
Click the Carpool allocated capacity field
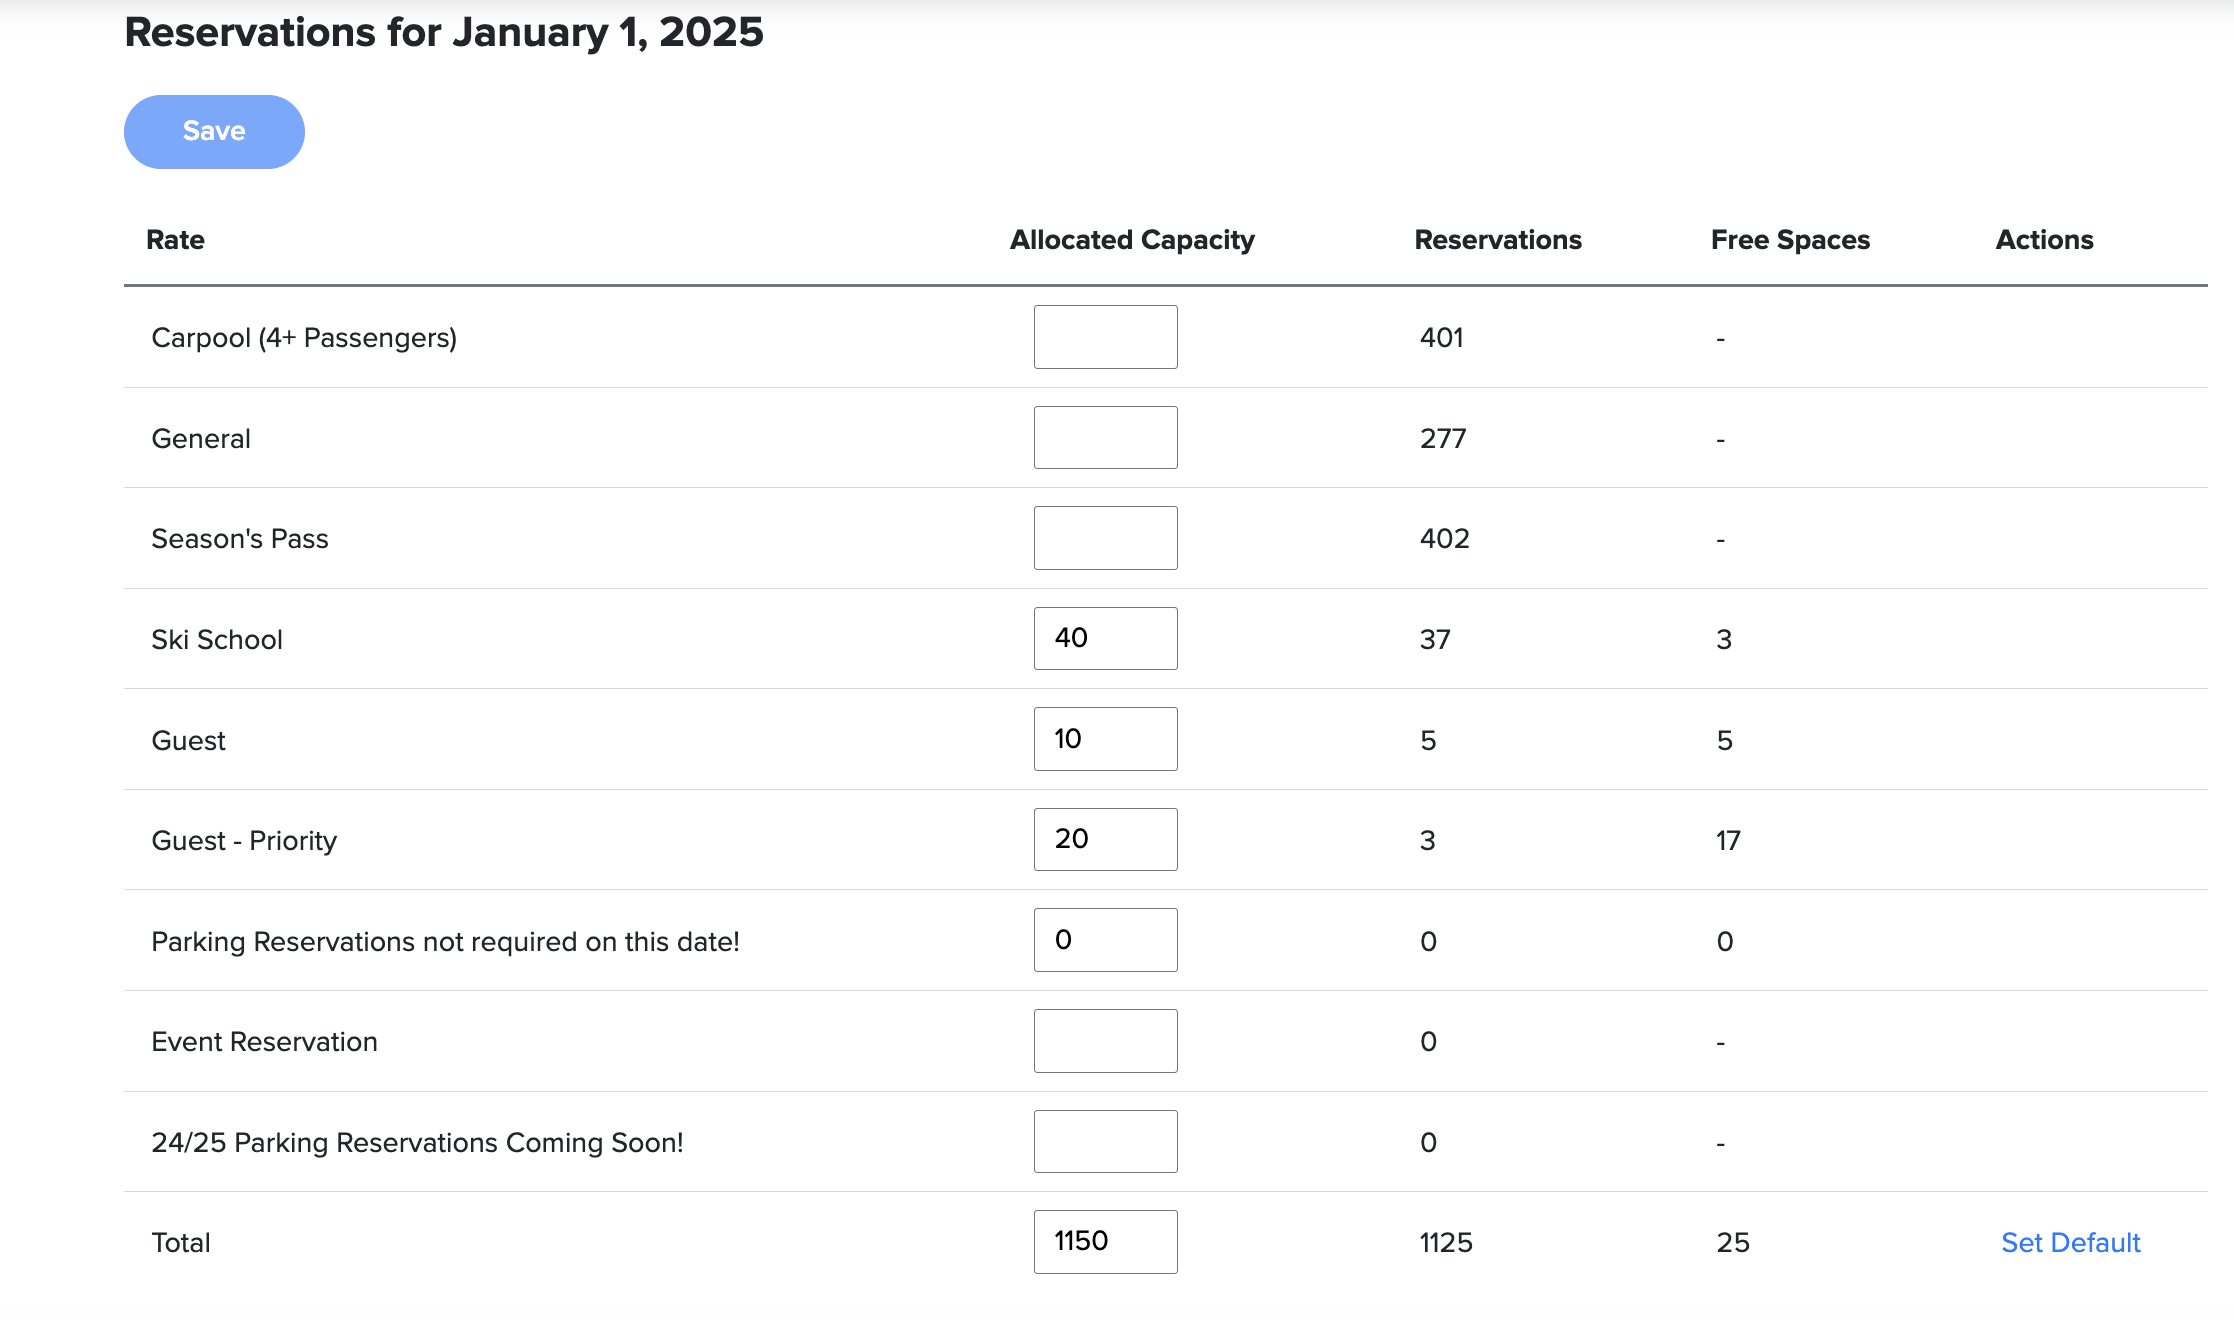(x=1104, y=337)
